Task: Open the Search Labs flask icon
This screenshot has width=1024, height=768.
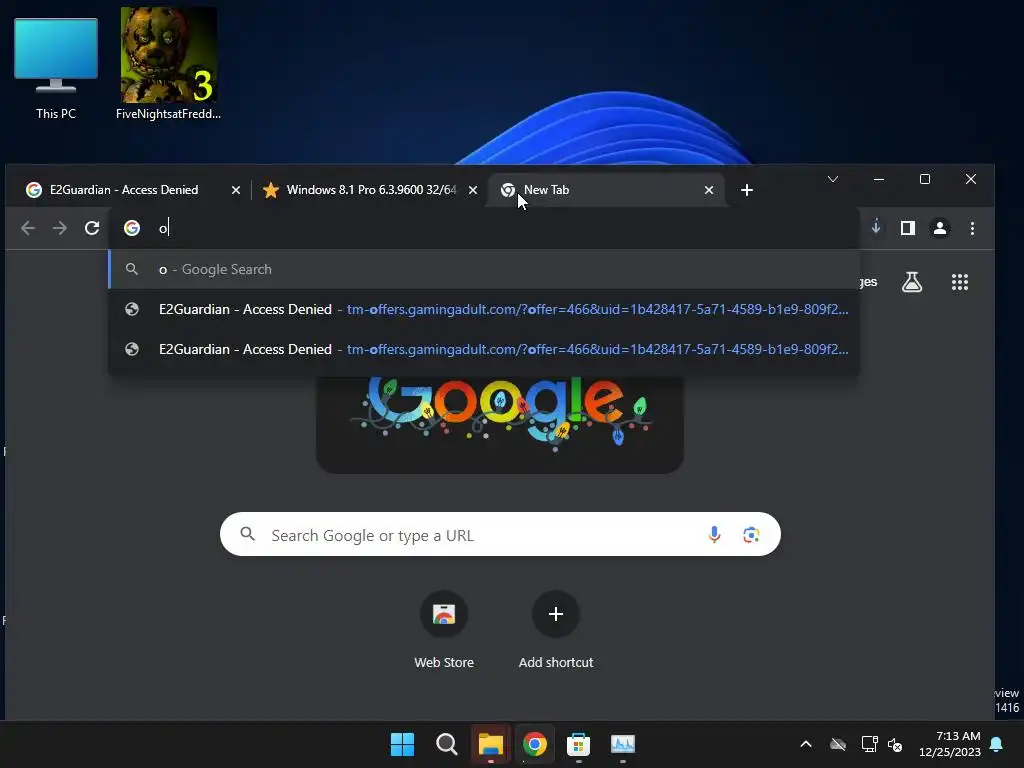Action: click(912, 282)
